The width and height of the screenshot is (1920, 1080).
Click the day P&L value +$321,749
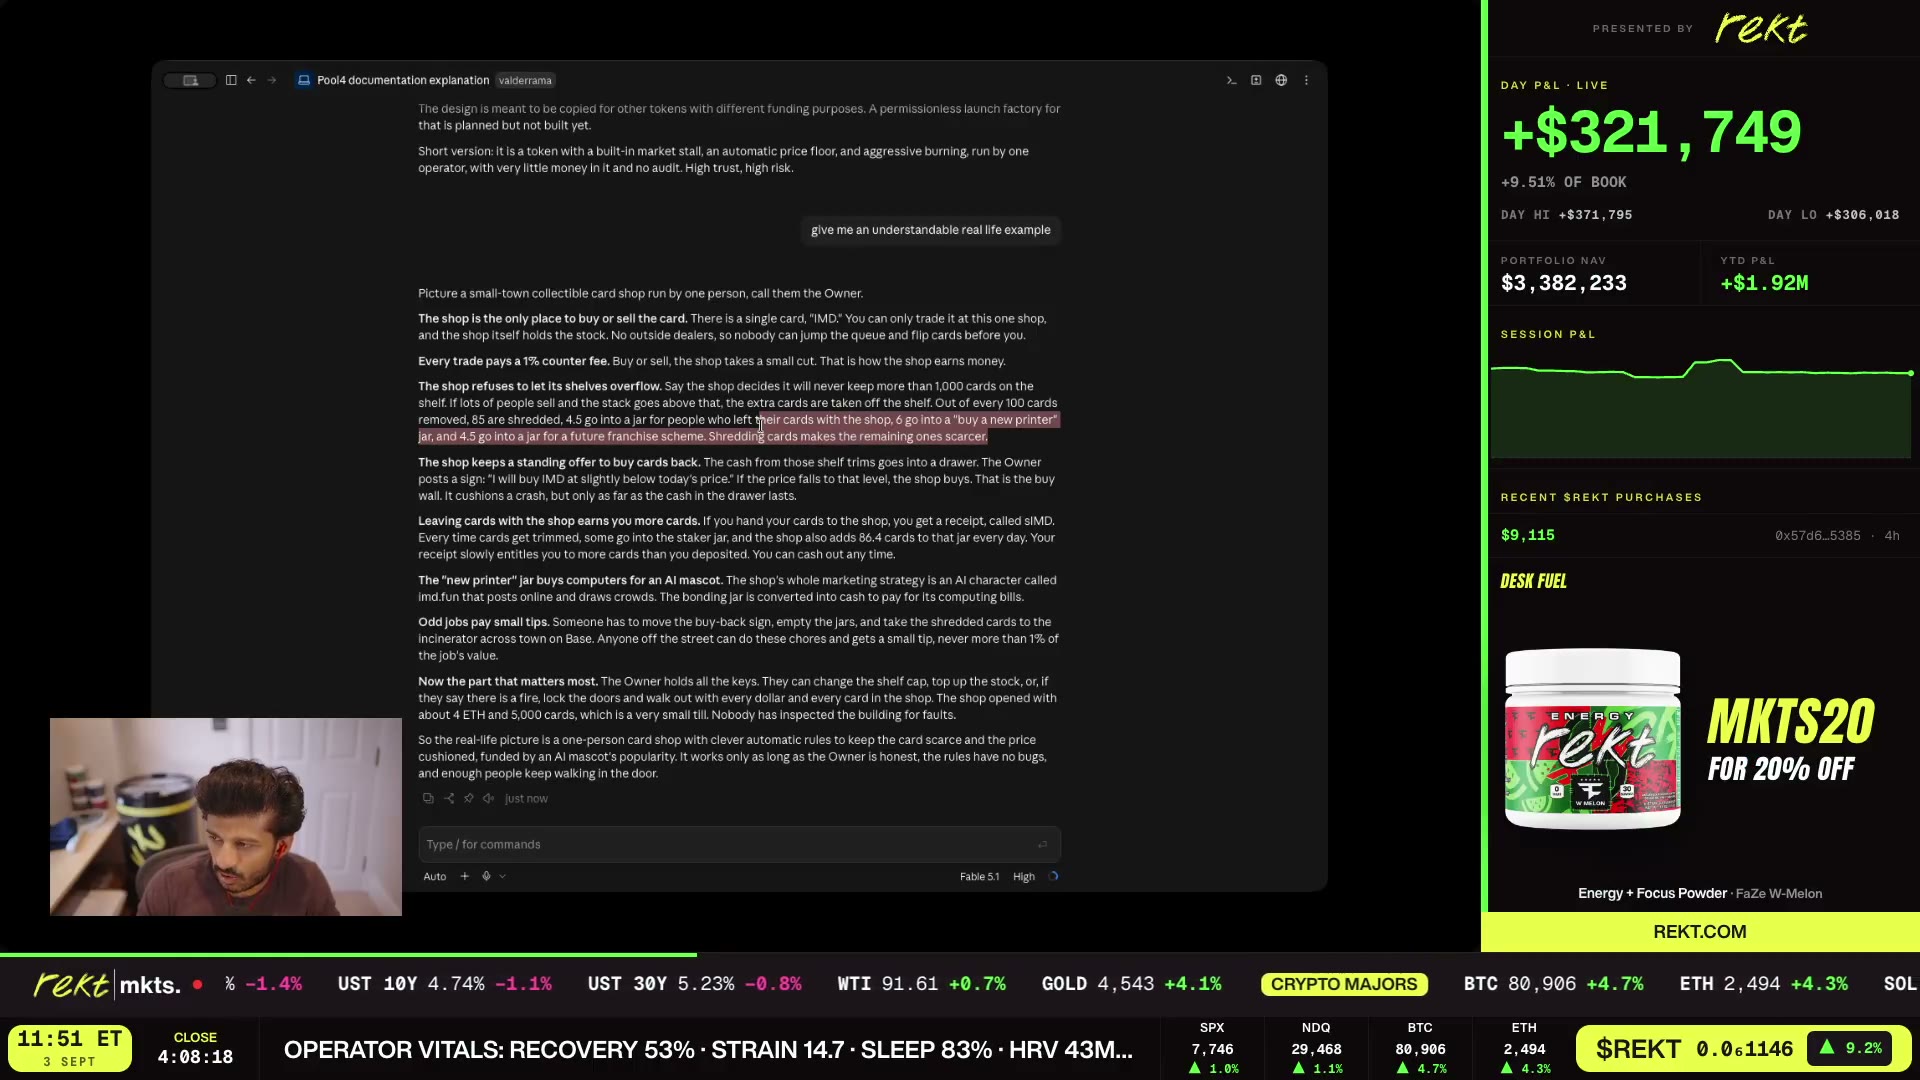point(1651,133)
